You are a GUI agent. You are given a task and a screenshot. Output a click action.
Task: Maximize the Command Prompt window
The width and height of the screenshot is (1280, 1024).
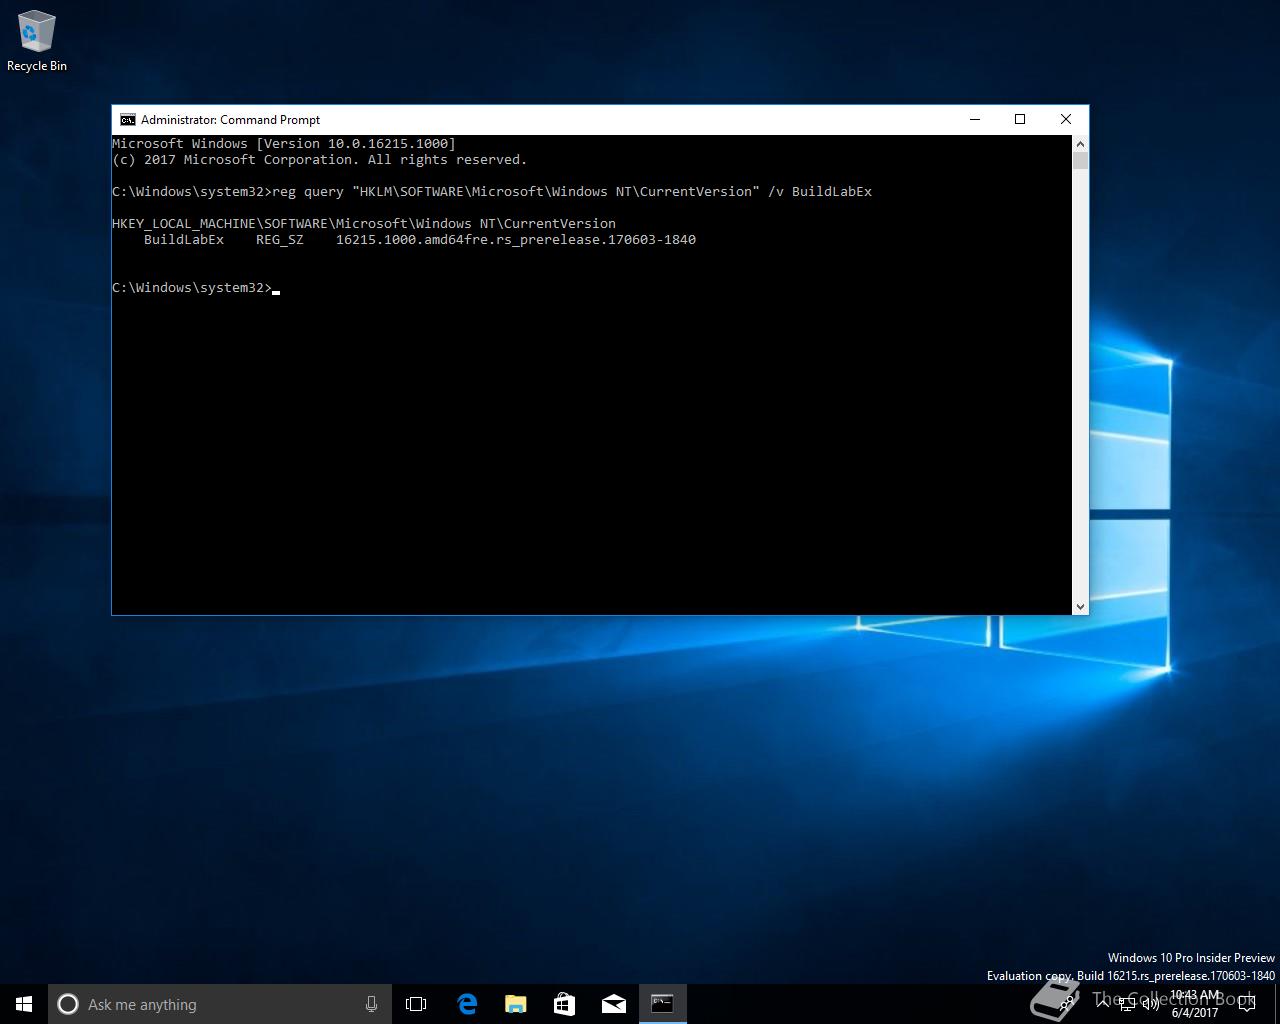(x=1020, y=119)
